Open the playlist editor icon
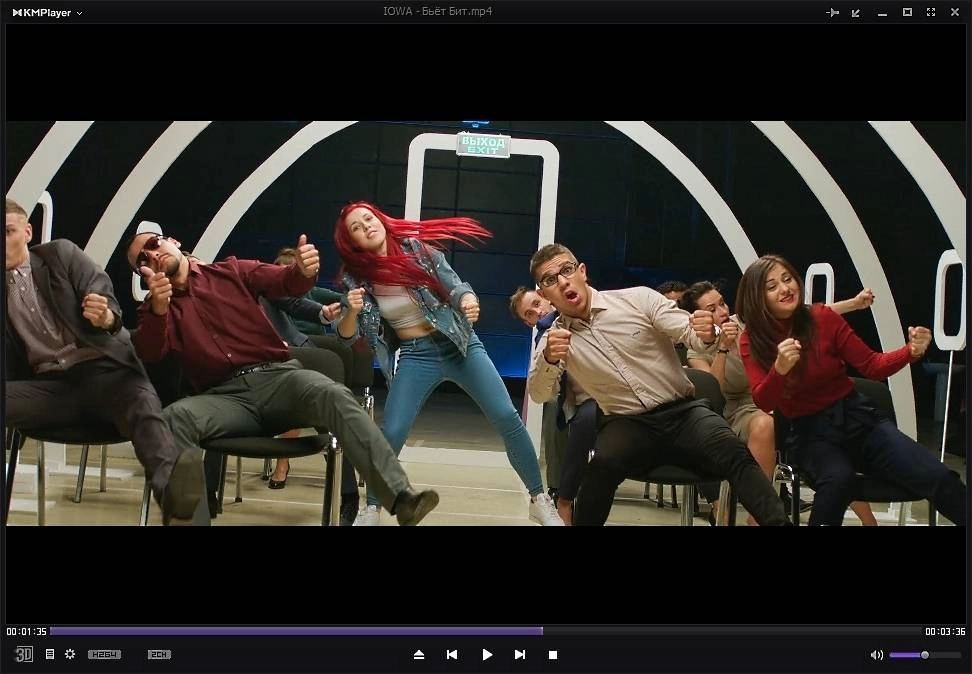Screen dimensions: 972x674 pos(50,654)
